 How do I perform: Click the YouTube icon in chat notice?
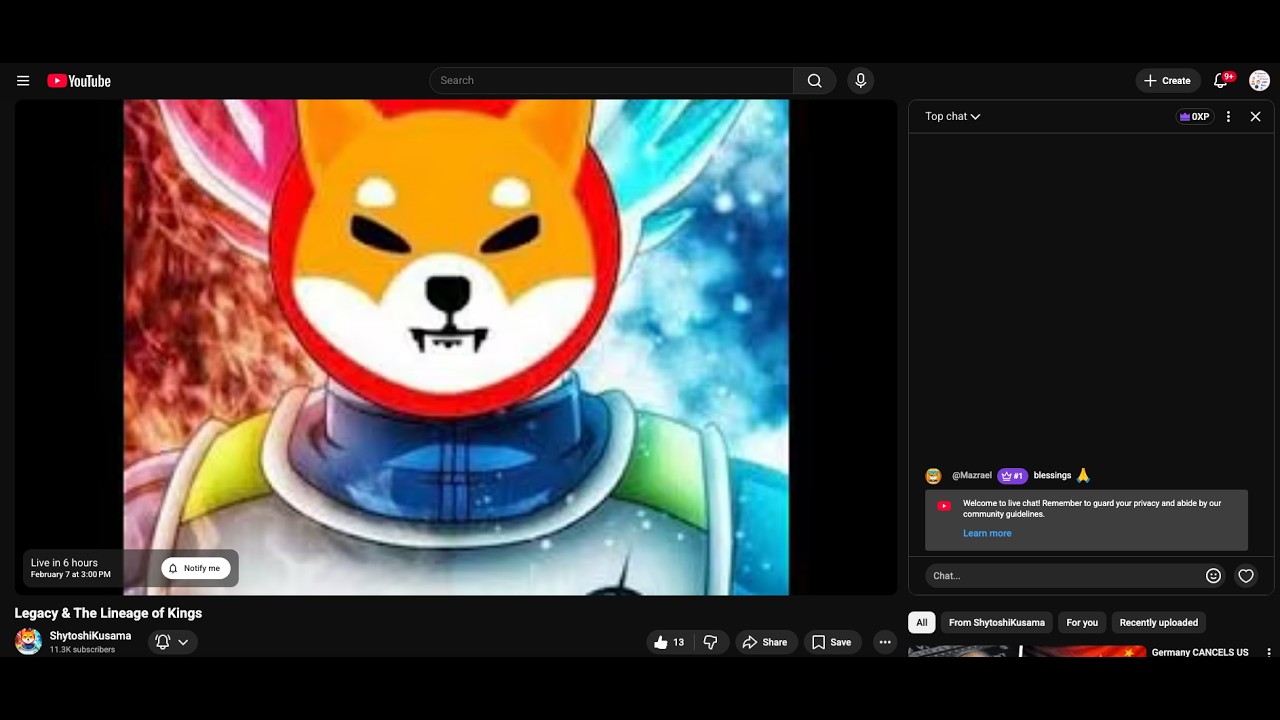pos(944,506)
